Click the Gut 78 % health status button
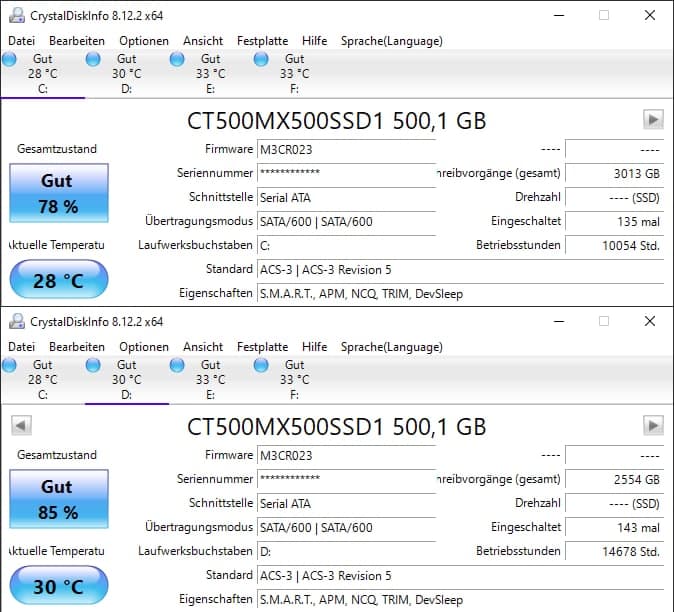This screenshot has width=674, height=612. point(59,193)
